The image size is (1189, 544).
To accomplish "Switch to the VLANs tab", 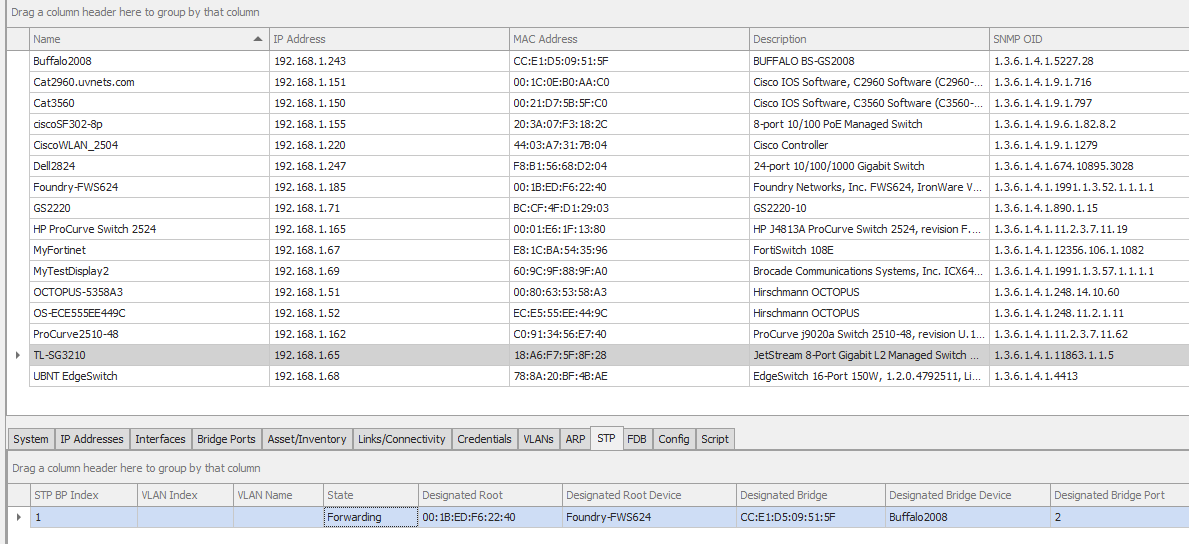I will [x=538, y=439].
